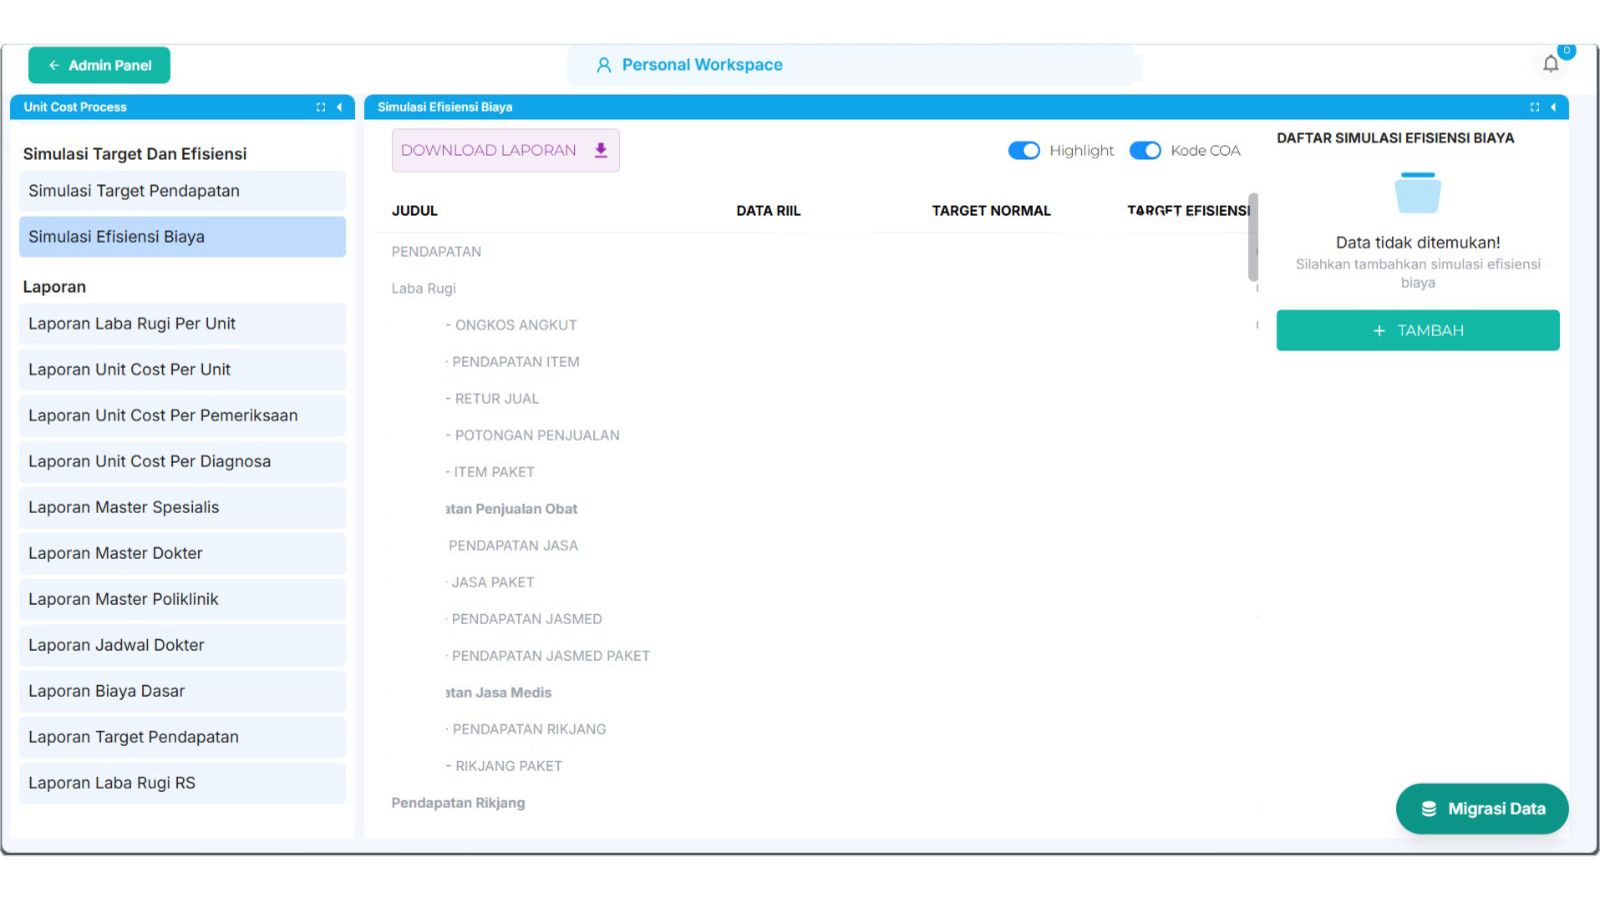This screenshot has width=1600, height=900.
Task: Click the TAMBAH button
Action: pos(1418,330)
